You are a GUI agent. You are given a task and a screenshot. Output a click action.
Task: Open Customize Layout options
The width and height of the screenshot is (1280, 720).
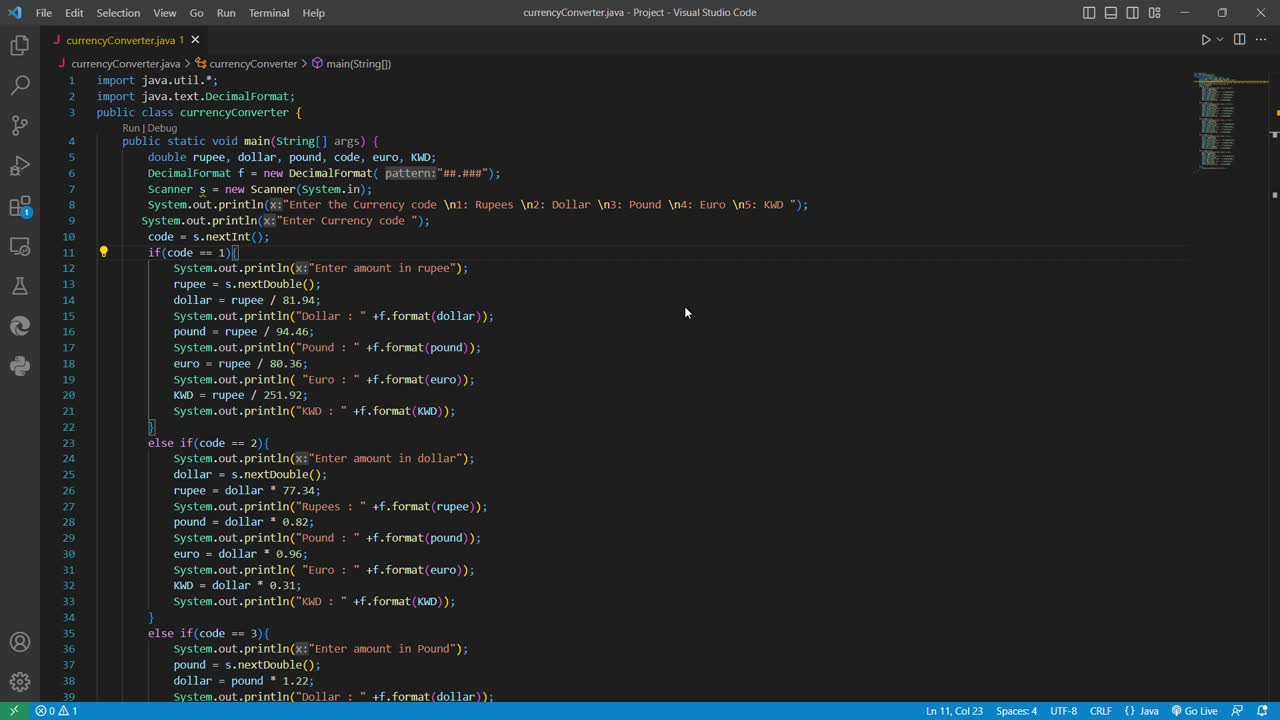pos(1155,13)
